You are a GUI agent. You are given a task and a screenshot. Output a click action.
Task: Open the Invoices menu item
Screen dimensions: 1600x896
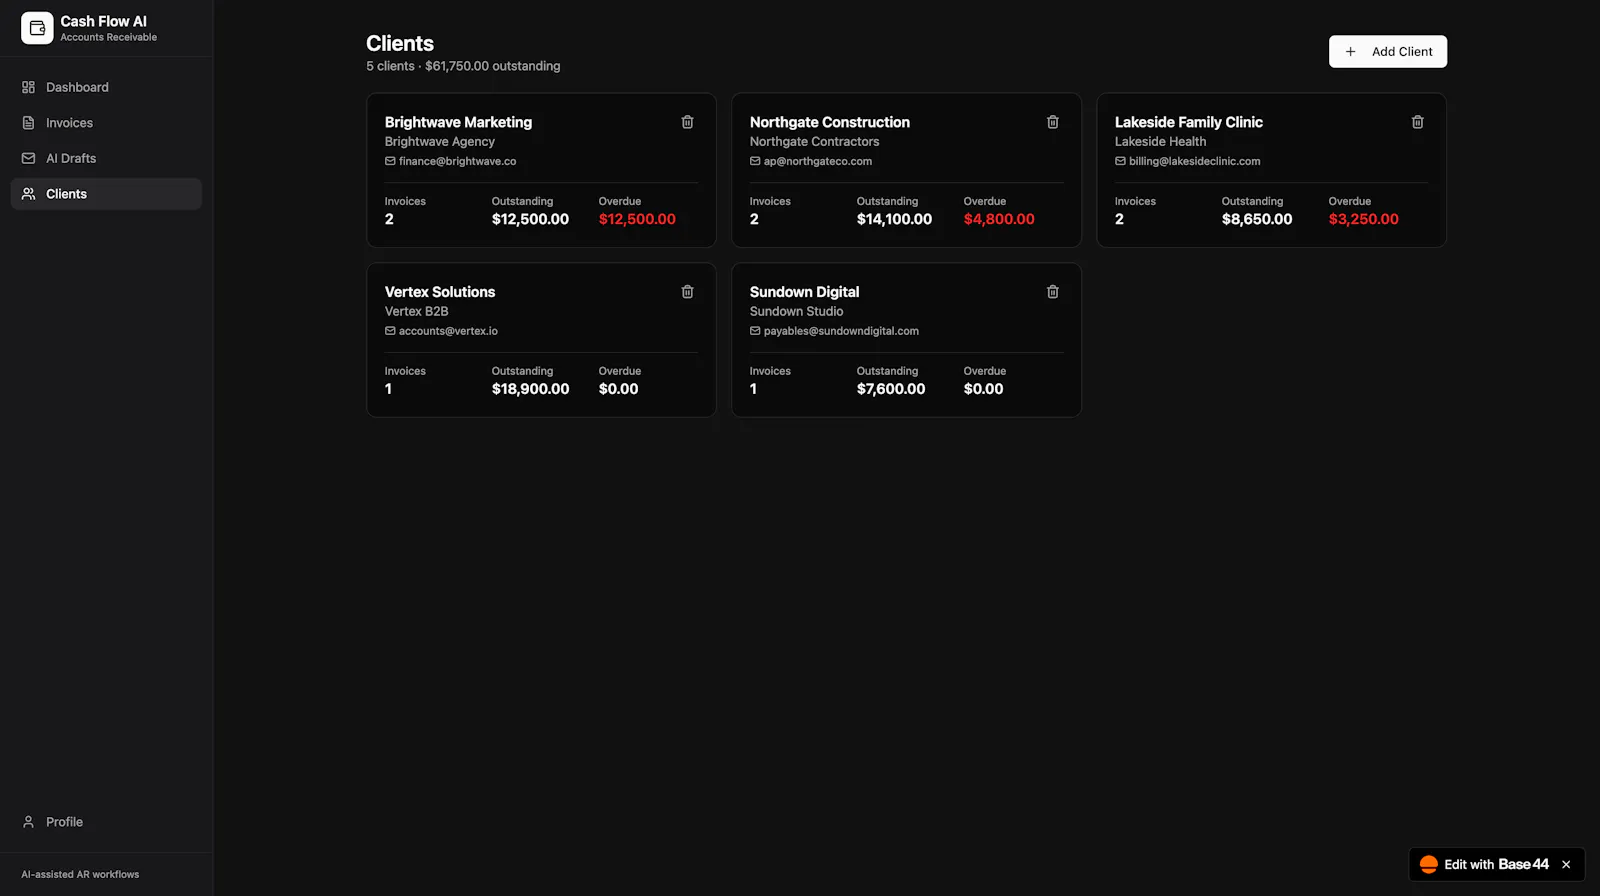(x=106, y=123)
